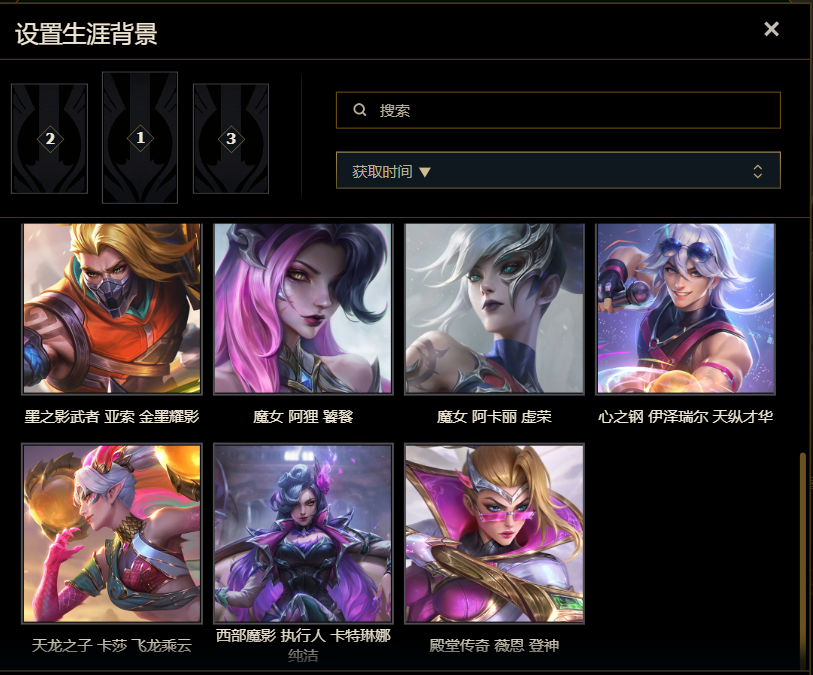Click the skin list vertical scrollbar

pyautogui.click(x=803, y=560)
